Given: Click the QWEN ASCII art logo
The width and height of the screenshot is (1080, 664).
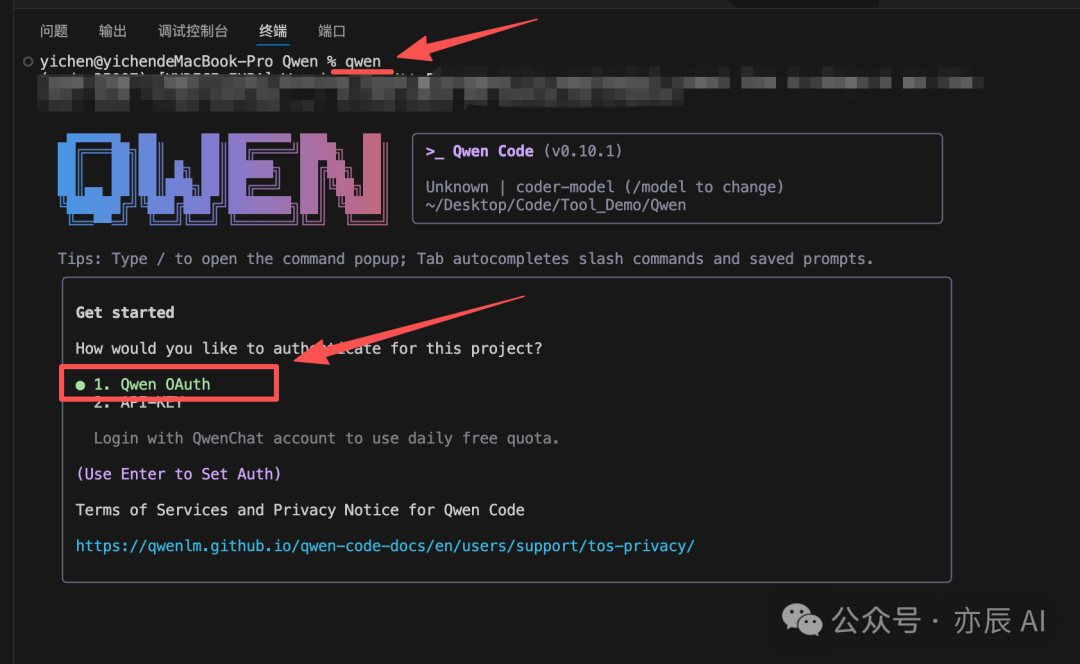Looking at the screenshot, I should click(x=222, y=178).
